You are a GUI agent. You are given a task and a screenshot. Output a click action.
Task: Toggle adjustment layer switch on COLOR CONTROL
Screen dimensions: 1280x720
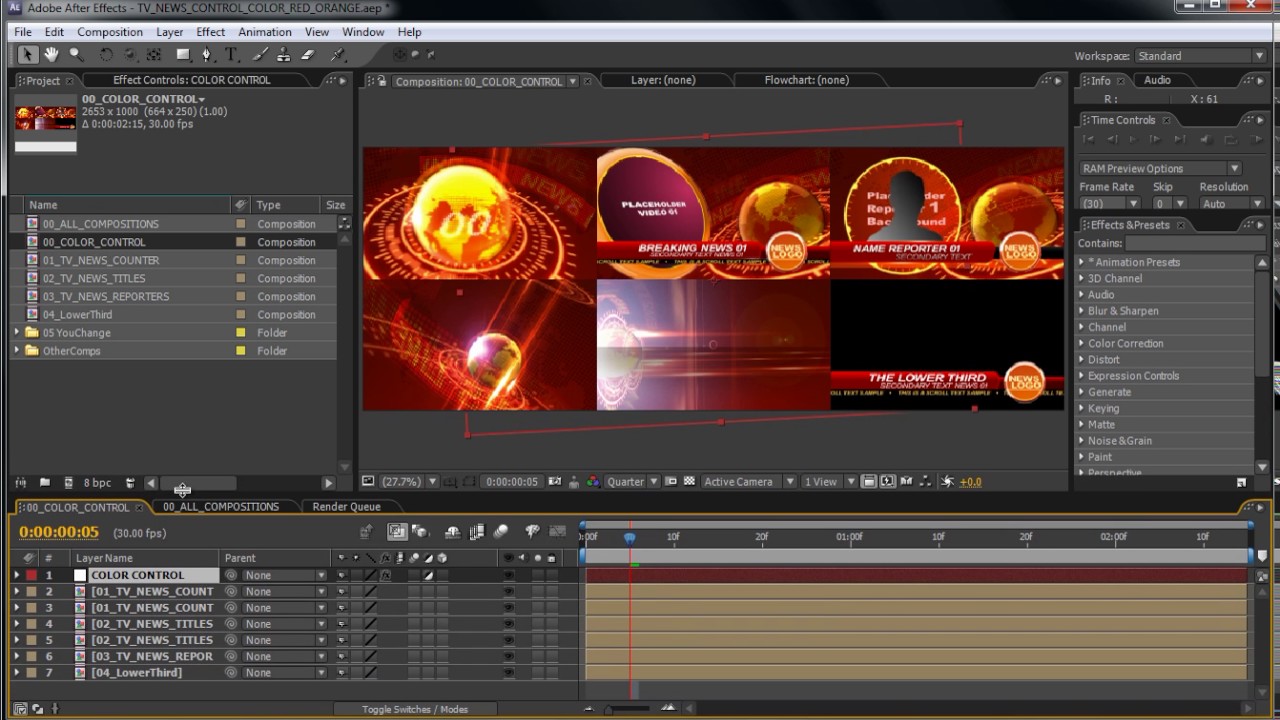pos(428,575)
